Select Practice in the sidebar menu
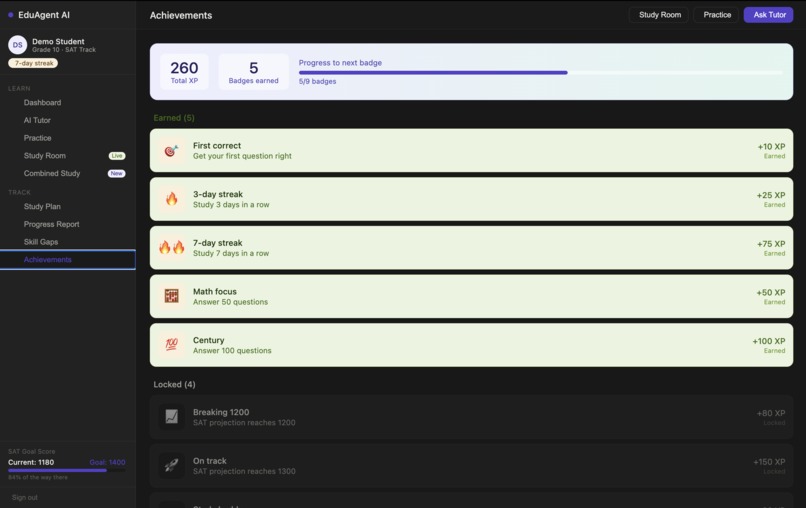 [68, 138]
